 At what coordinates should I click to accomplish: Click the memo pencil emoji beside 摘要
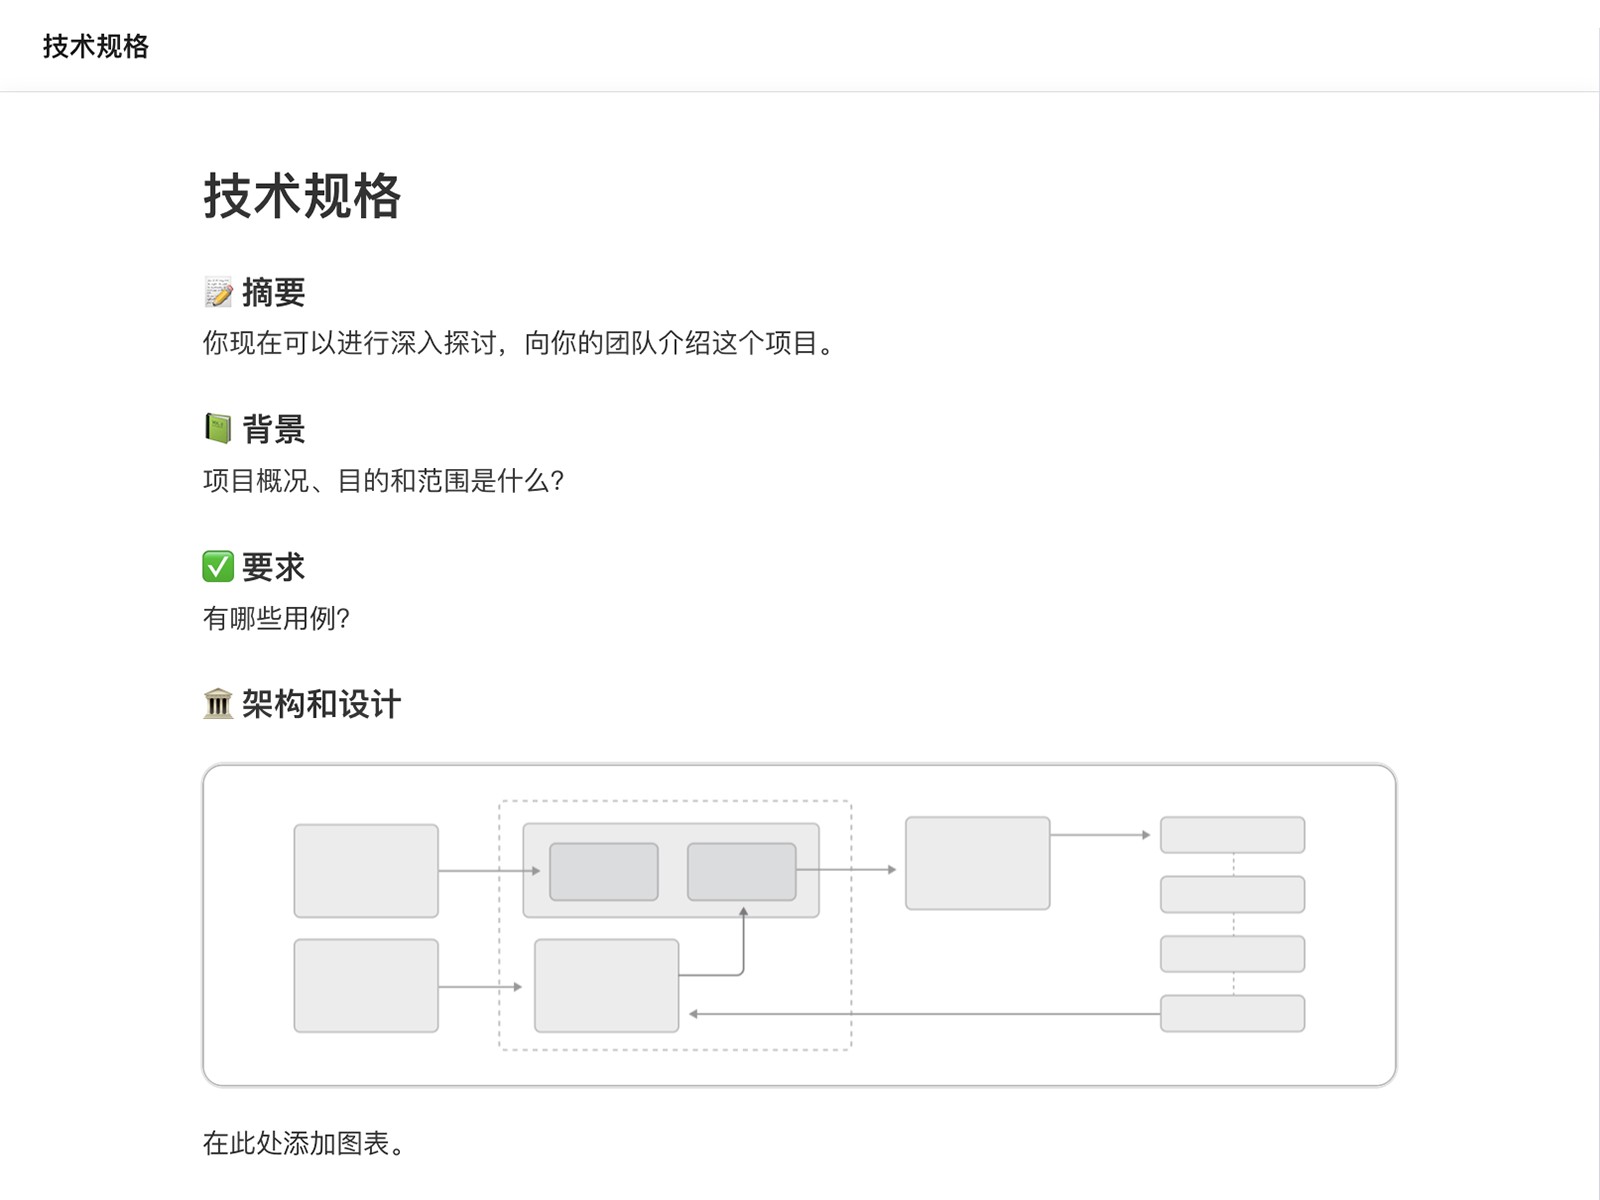pyautogui.click(x=218, y=292)
